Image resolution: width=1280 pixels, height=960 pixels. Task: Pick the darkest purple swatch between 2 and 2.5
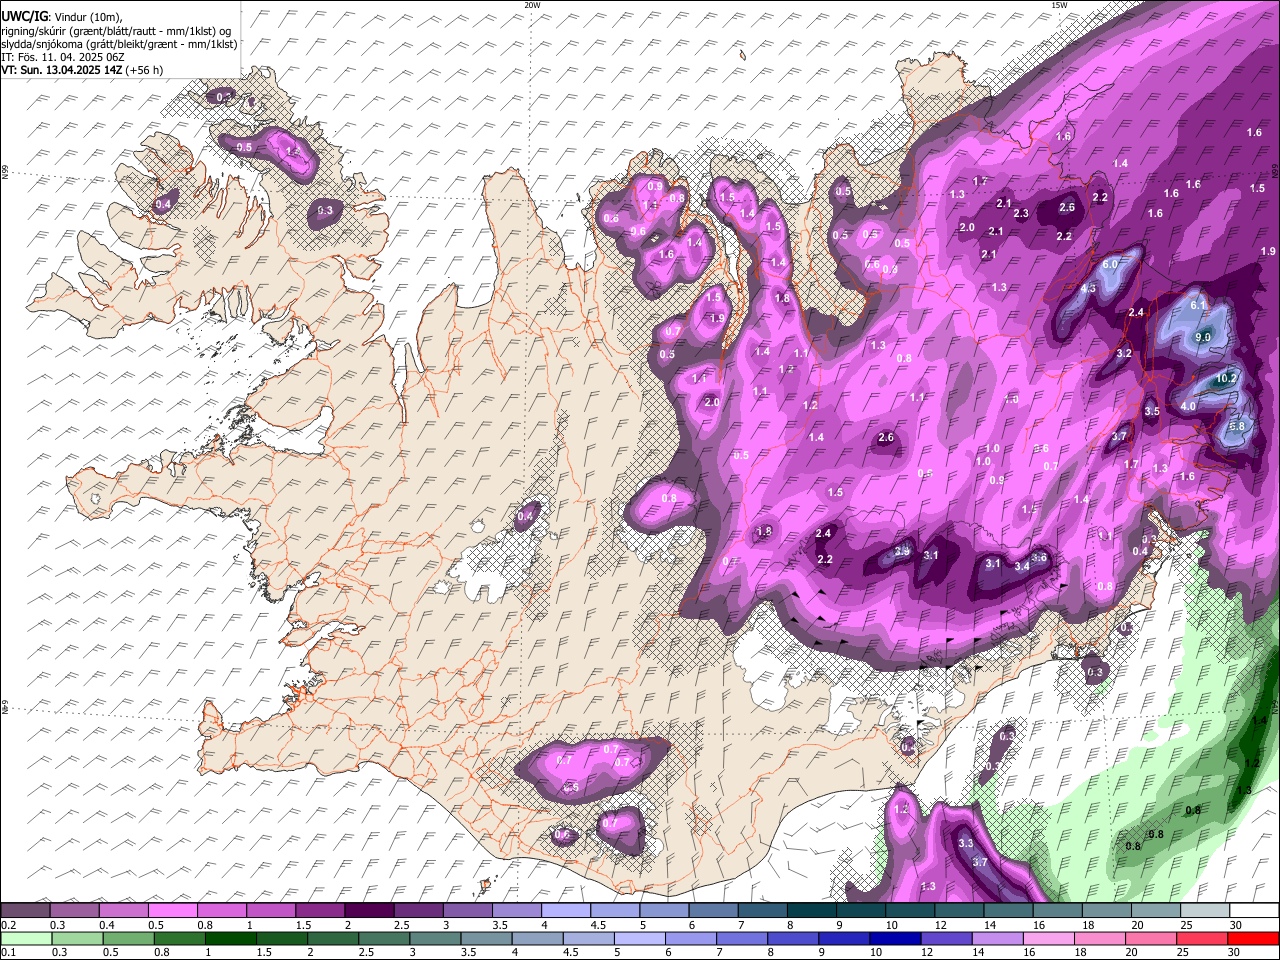coord(369,911)
